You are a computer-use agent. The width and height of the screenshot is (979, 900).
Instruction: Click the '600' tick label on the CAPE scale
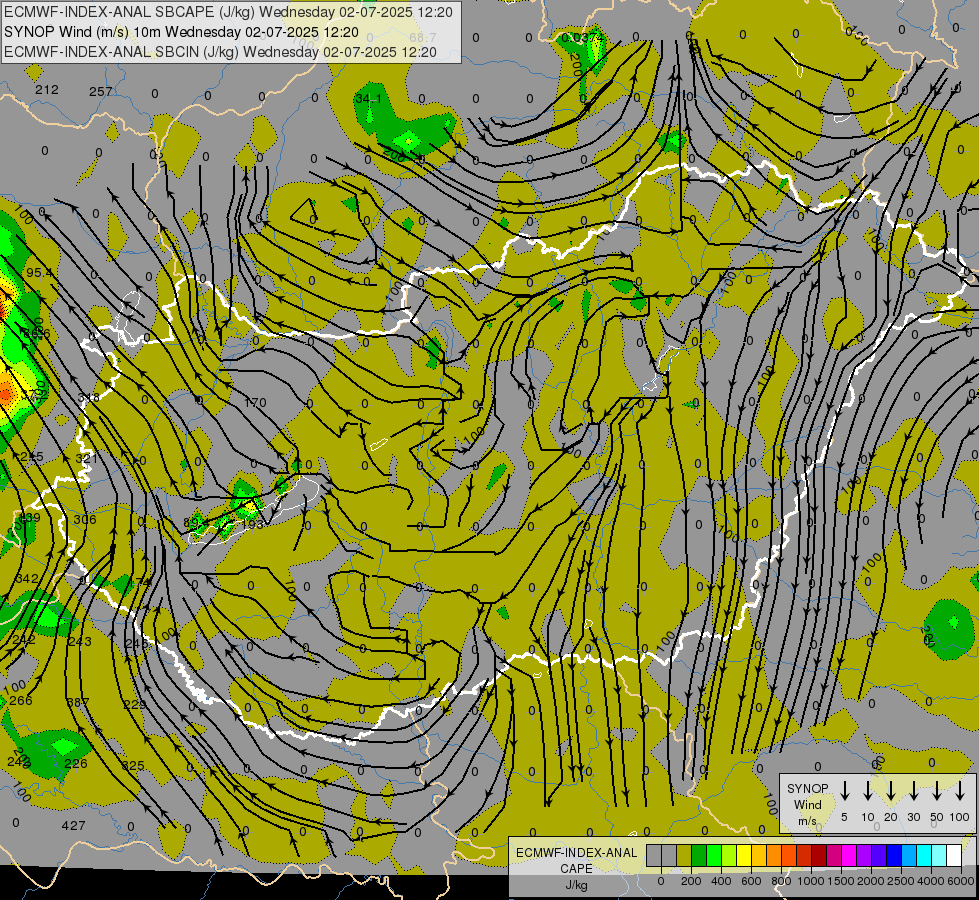[x=751, y=881]
